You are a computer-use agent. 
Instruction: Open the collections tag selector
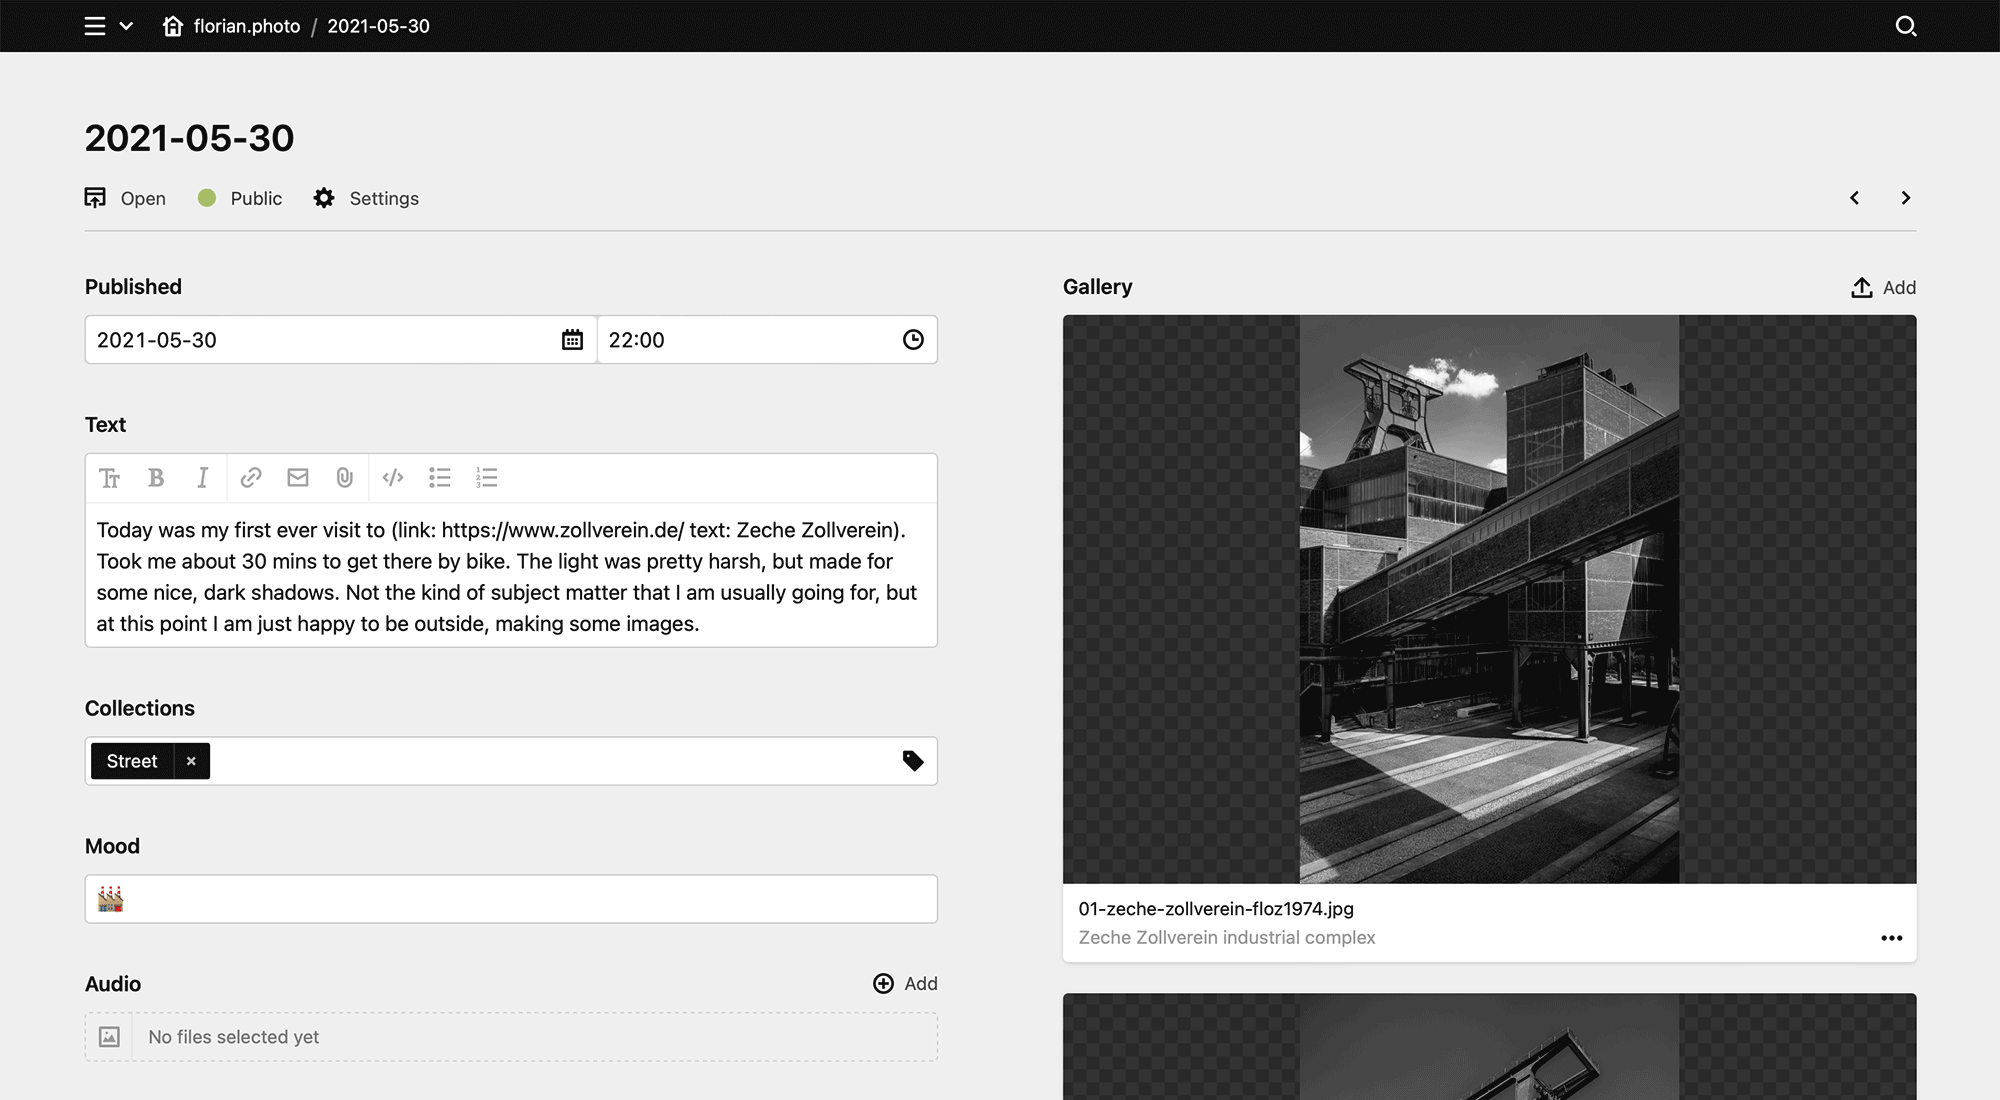coord(913,761)
